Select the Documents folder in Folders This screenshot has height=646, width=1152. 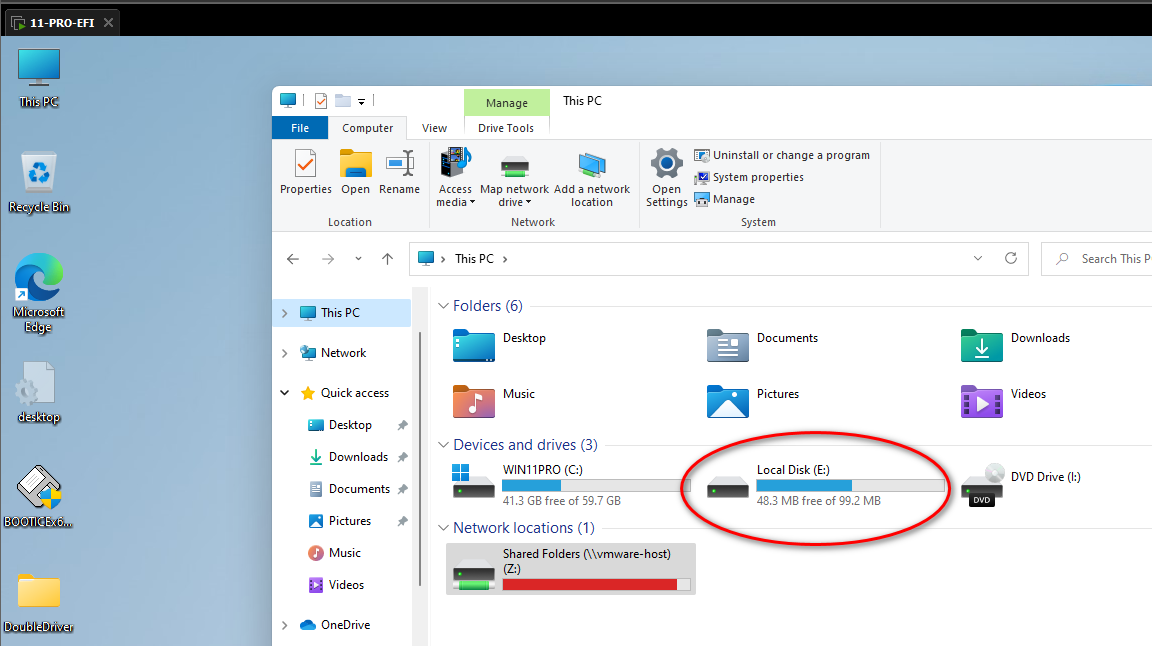[x=763, y=345]
